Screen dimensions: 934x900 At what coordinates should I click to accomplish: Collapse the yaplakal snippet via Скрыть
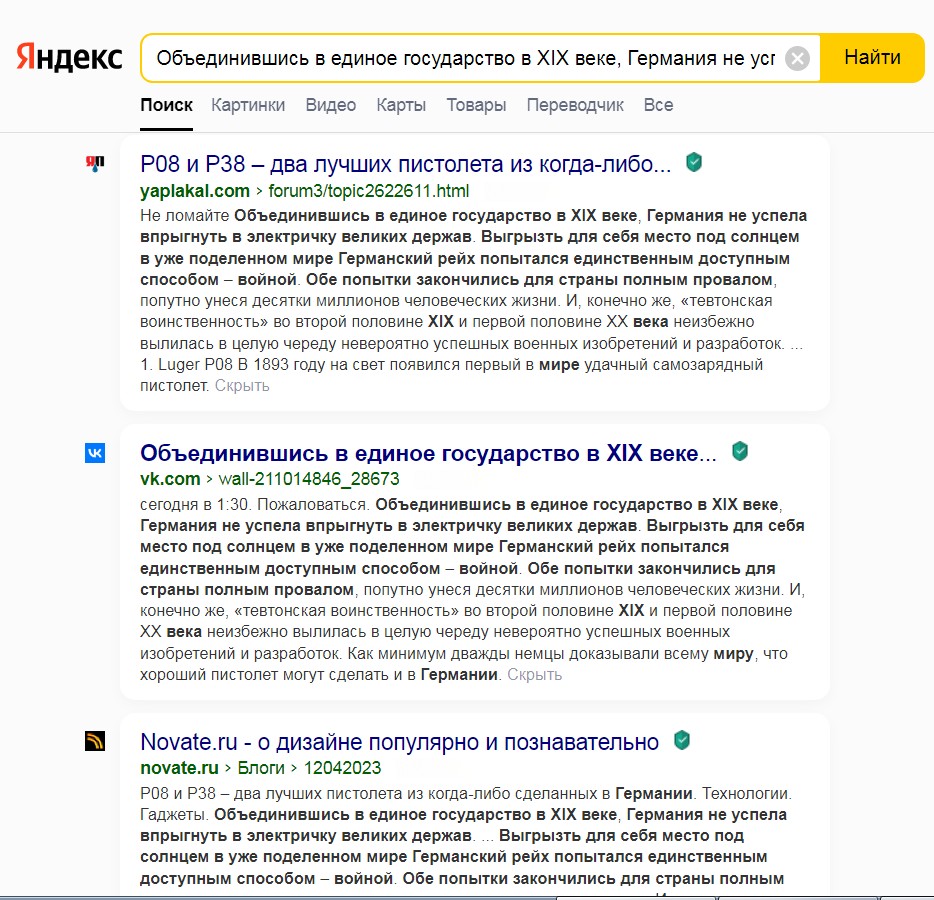(x=242, y=386)
